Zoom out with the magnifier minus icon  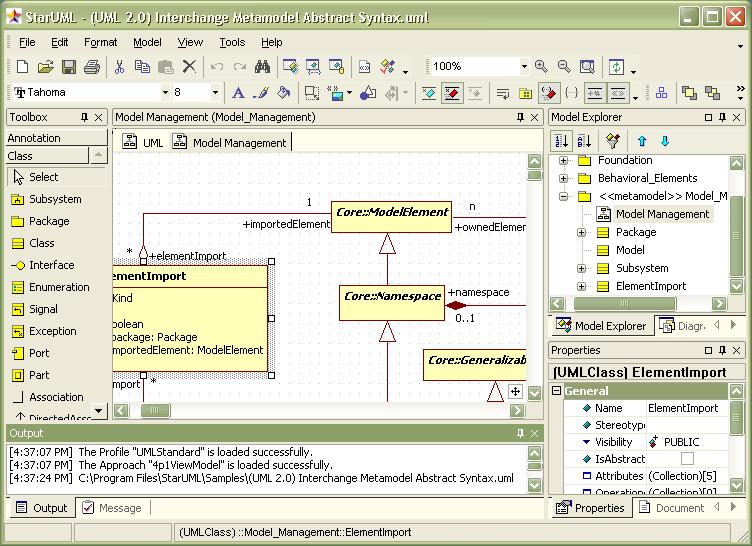[564, 67]
